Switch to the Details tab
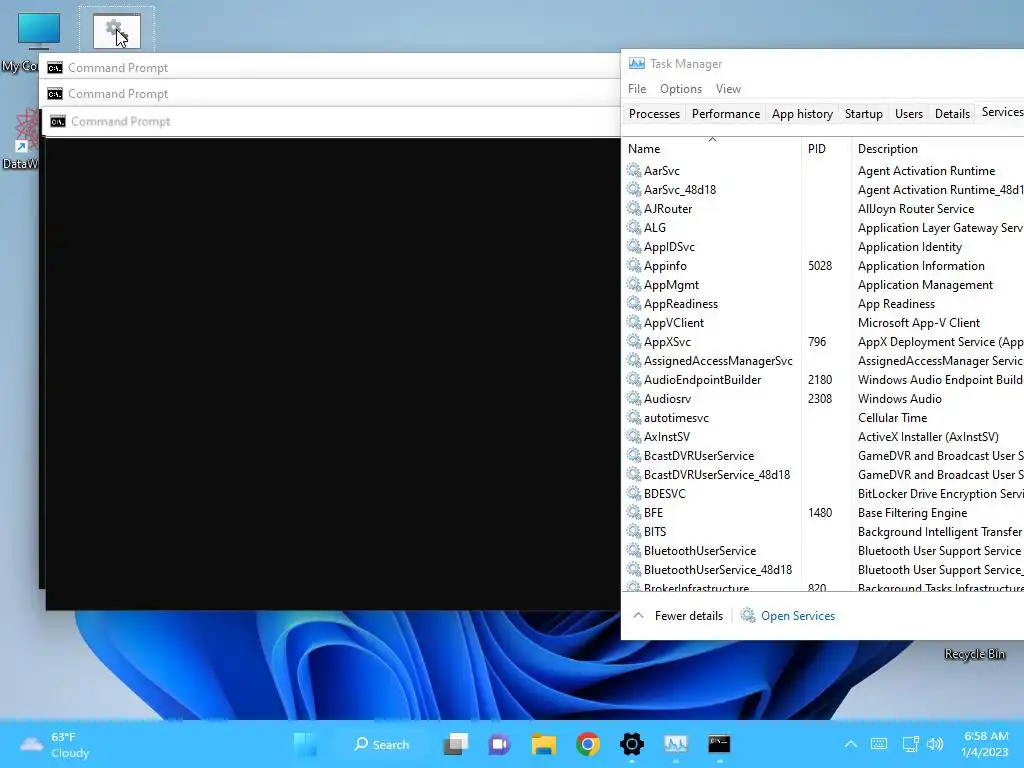This screenshot has width=1024, height=768. [952, 114]
